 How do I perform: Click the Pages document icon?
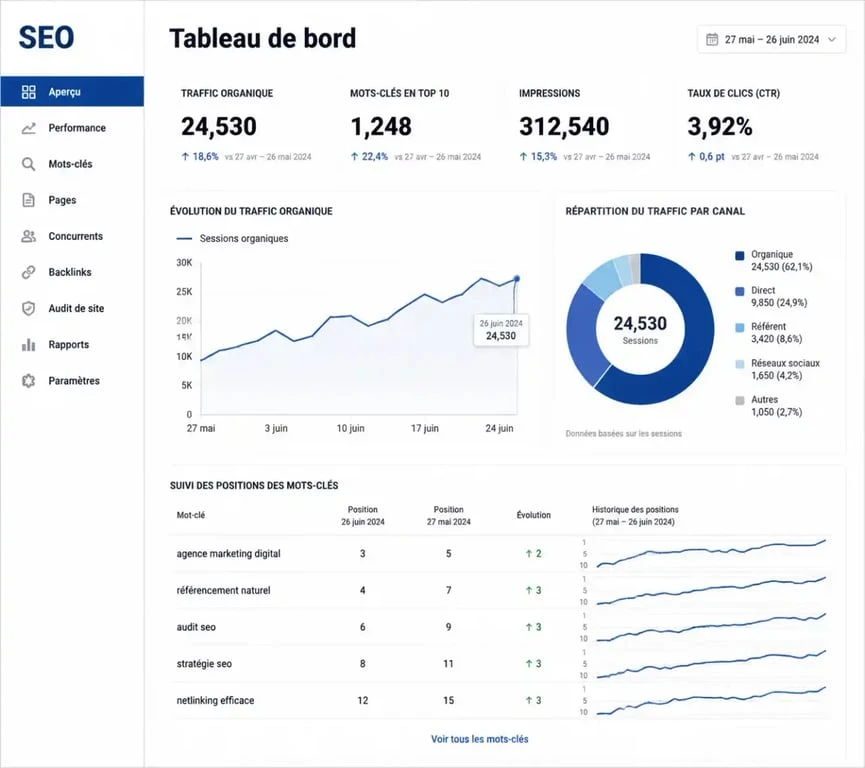[x=29, y=200]
